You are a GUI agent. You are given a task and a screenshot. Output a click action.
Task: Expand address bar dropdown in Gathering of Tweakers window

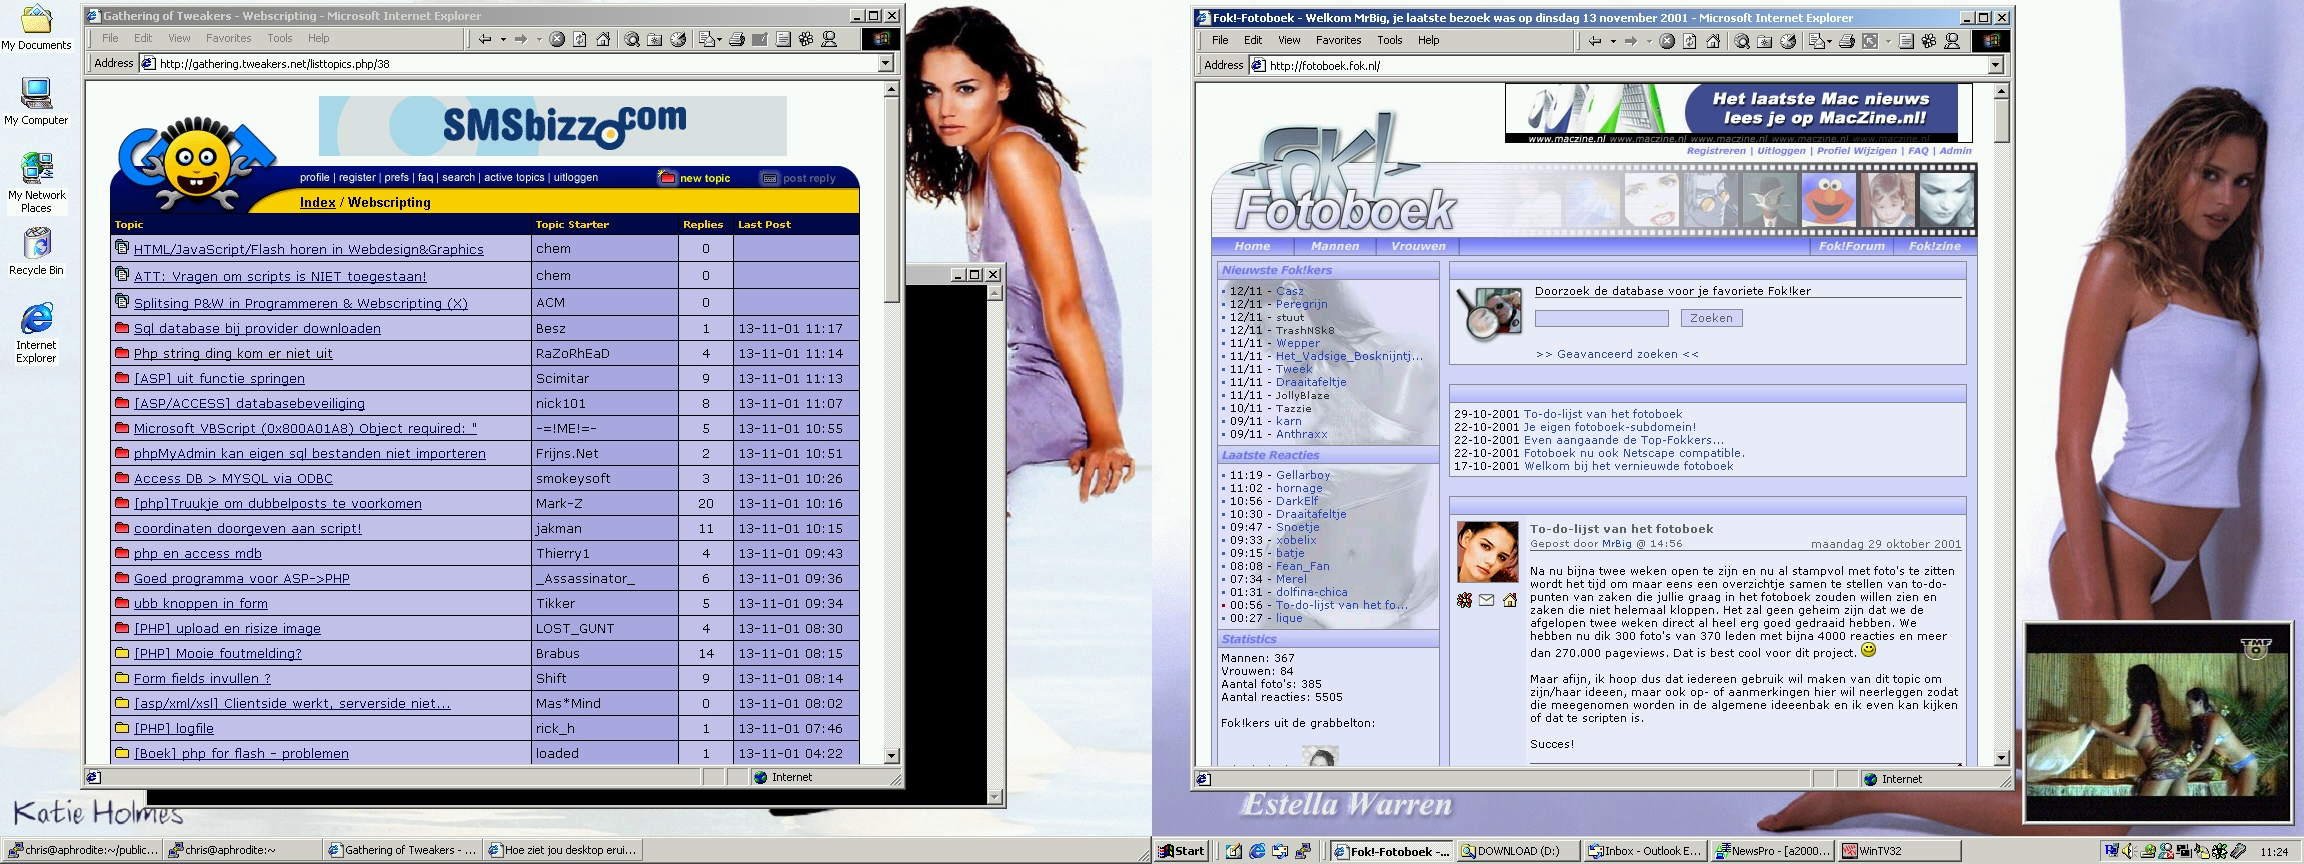click(x=885, y=63)
